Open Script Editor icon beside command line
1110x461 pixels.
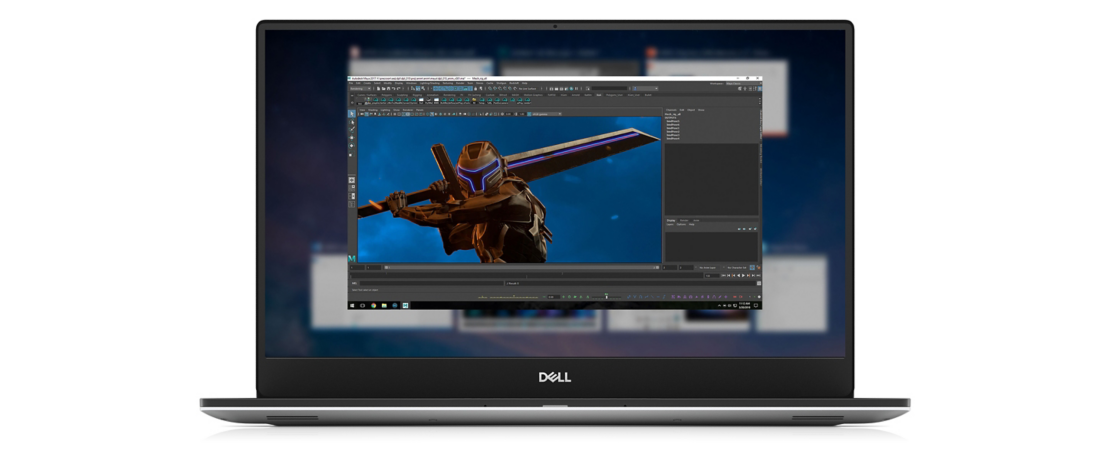pos(759,283)
